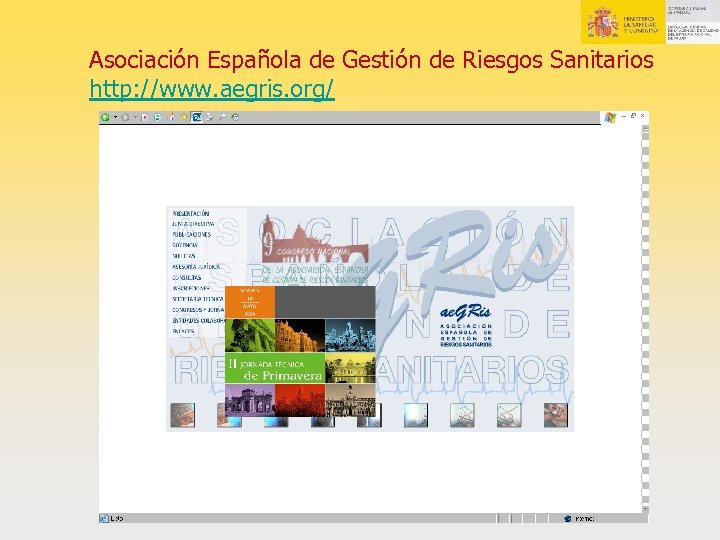Screen dimensions: 720x540
Task: Click the golden night building photo tile
Action: pos(300,336)
